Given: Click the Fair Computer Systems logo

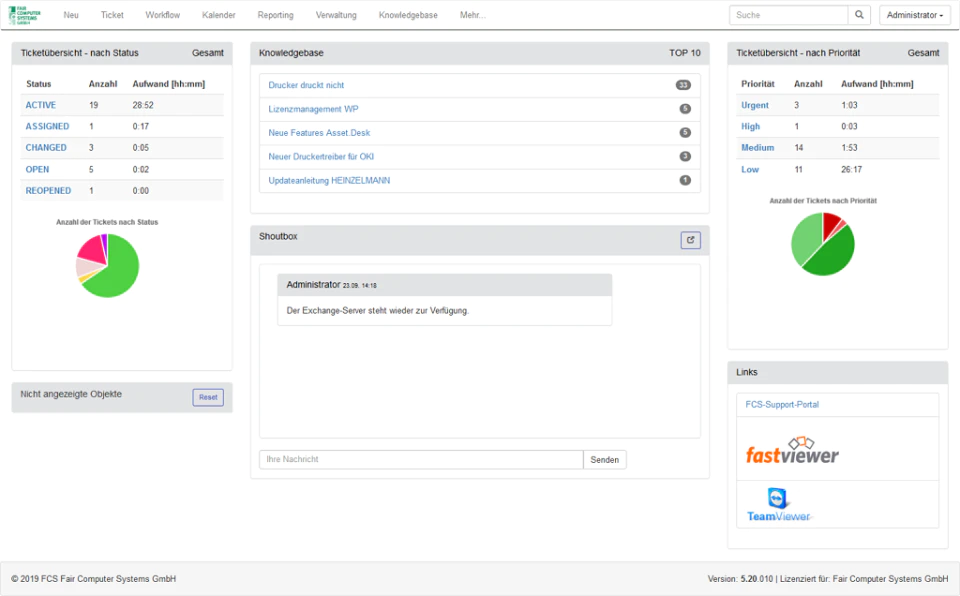Looking at the screenshot, I should pyautogui.click(x=24, y=15).
